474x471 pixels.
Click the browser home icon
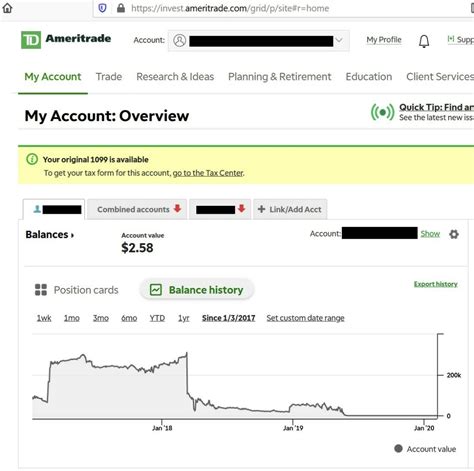(x=7, y=8)
